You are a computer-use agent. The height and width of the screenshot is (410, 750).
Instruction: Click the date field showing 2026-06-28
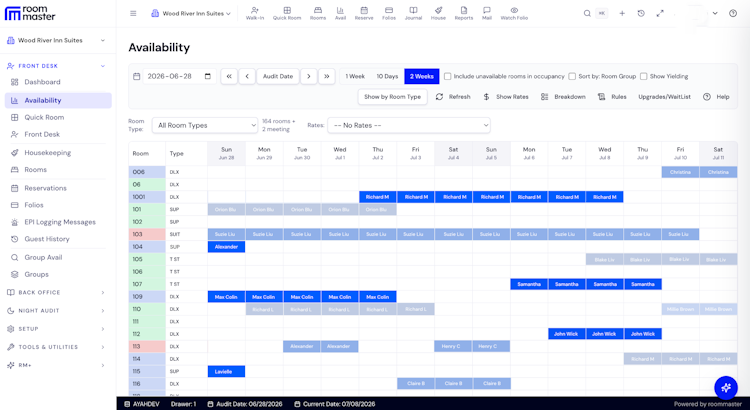coord(179,77)
